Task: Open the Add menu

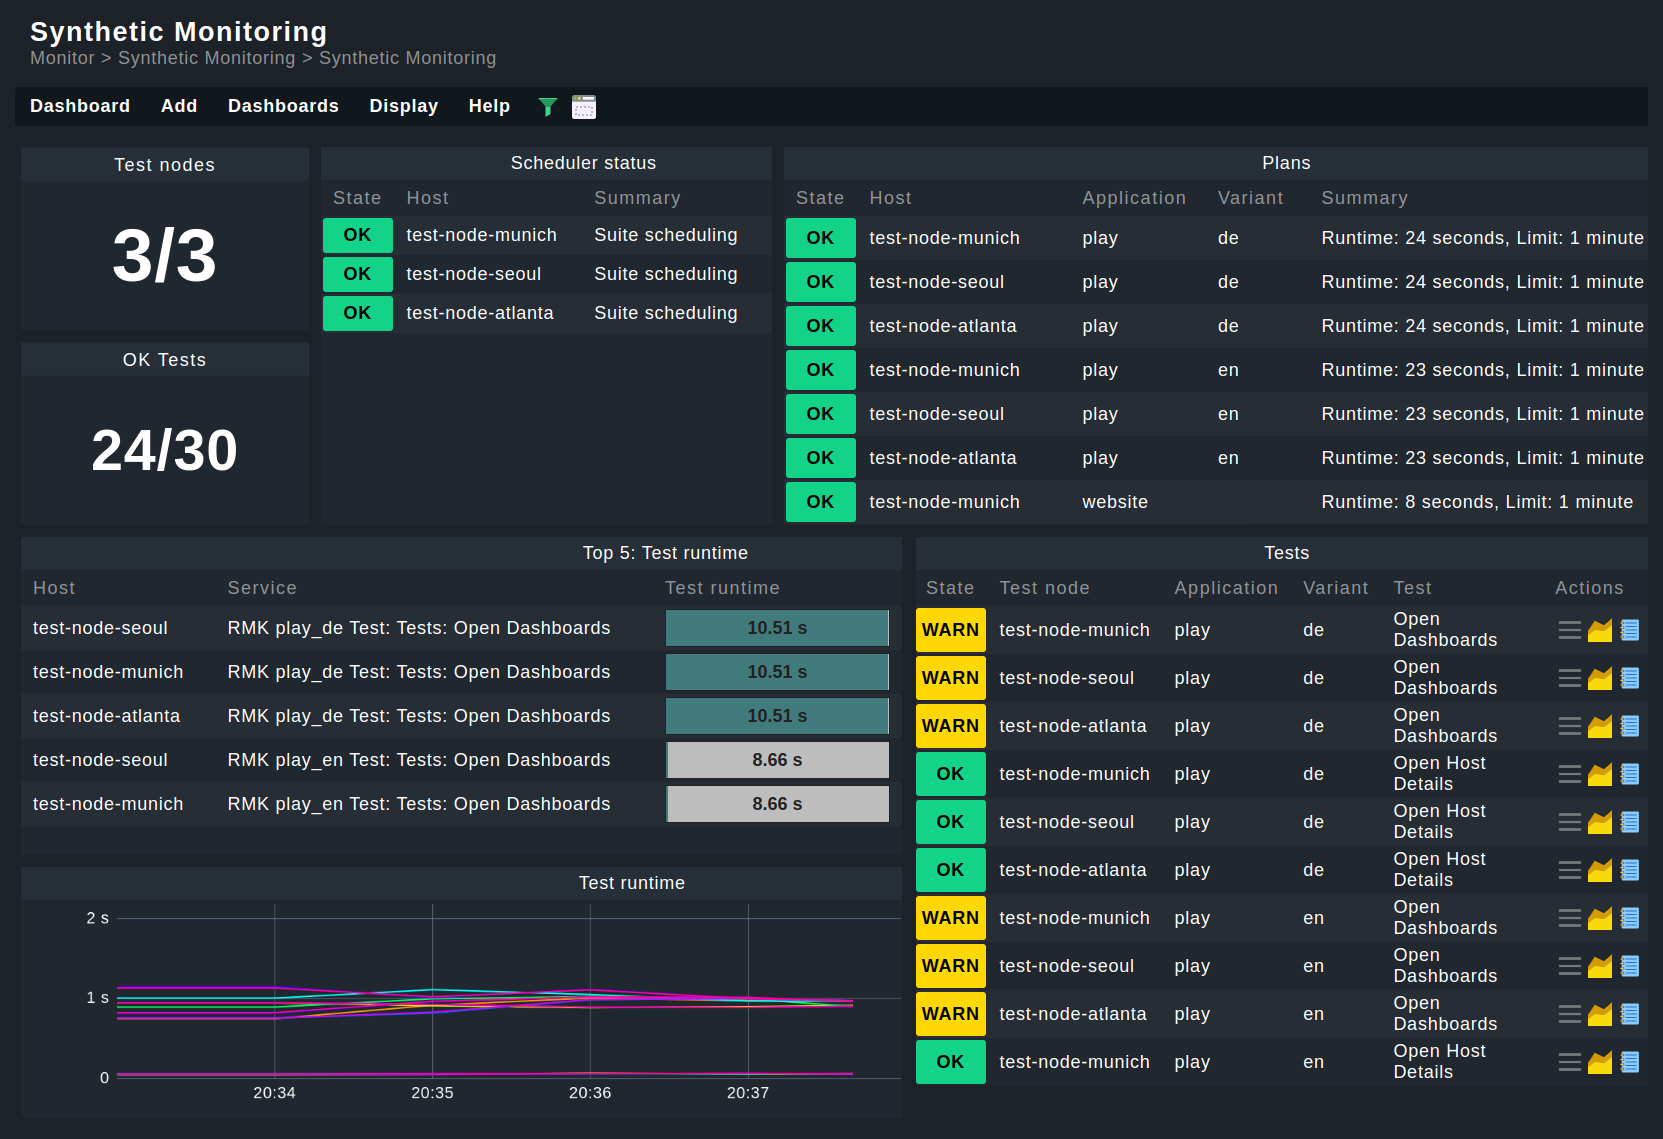Action: pos(179,106)
